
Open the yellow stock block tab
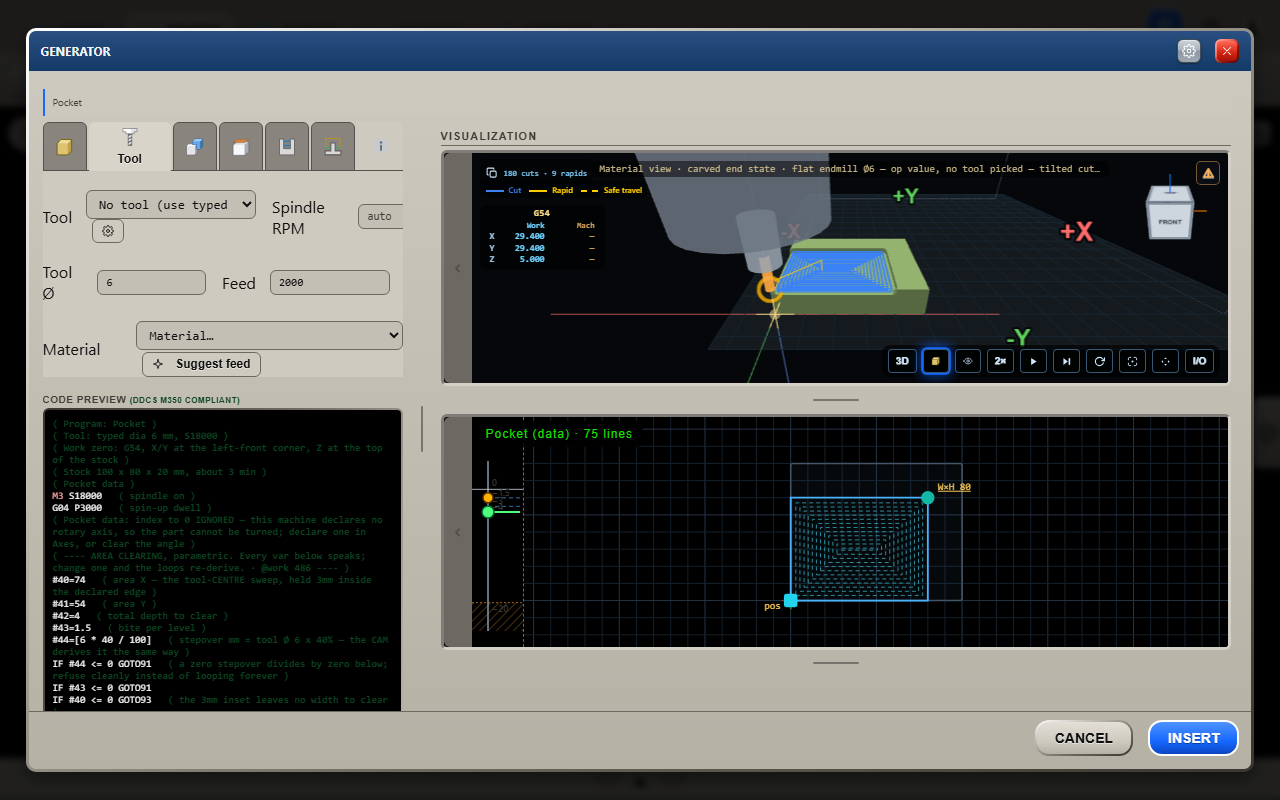pyautogui.click(x=65, y=147)
